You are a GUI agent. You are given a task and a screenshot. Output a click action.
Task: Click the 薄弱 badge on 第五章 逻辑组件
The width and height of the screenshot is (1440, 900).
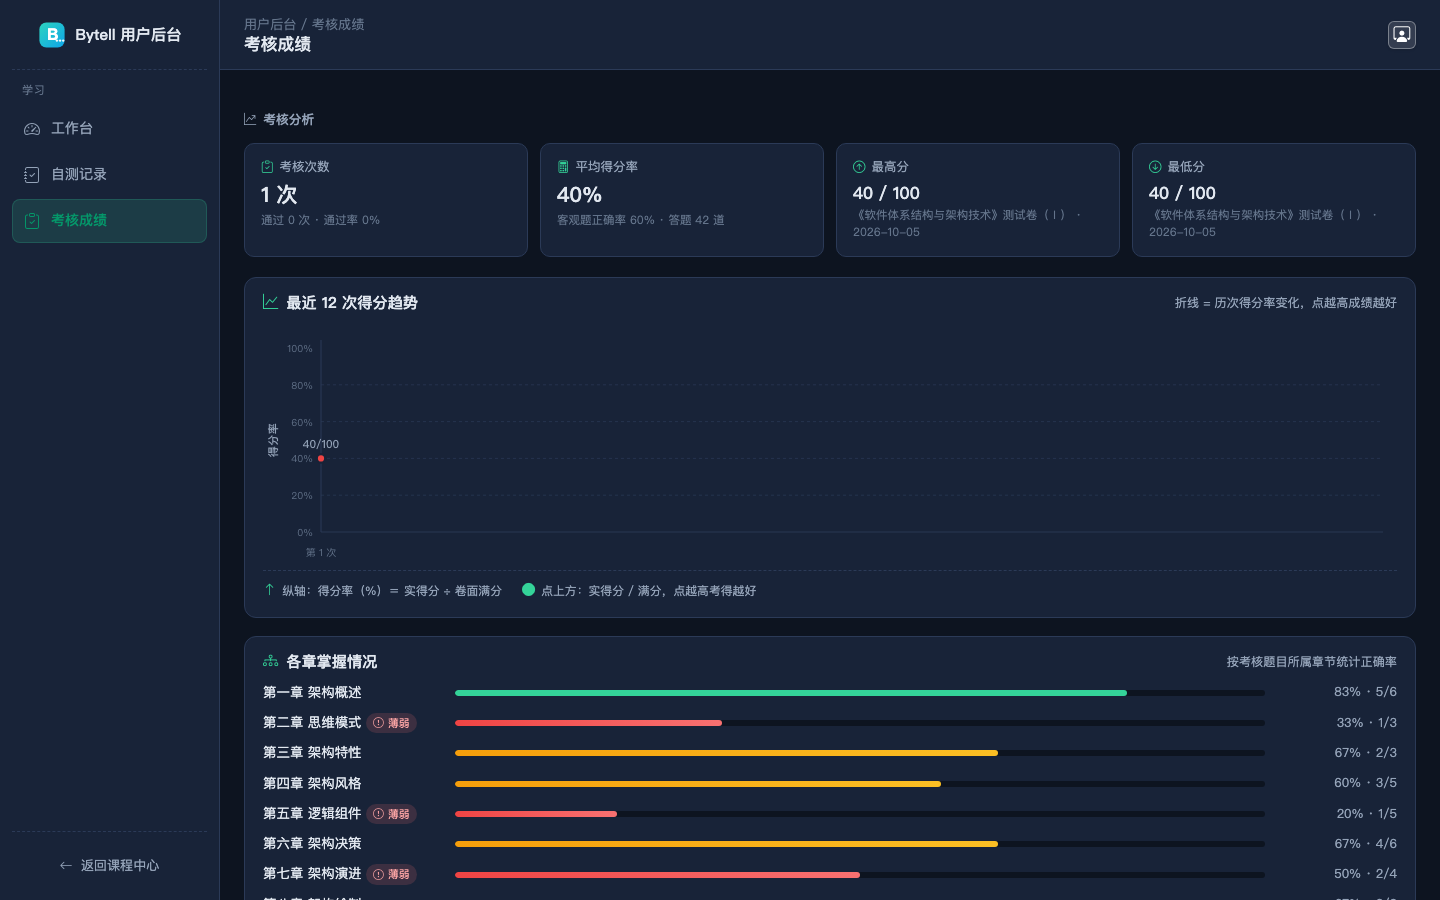(391, 814)
